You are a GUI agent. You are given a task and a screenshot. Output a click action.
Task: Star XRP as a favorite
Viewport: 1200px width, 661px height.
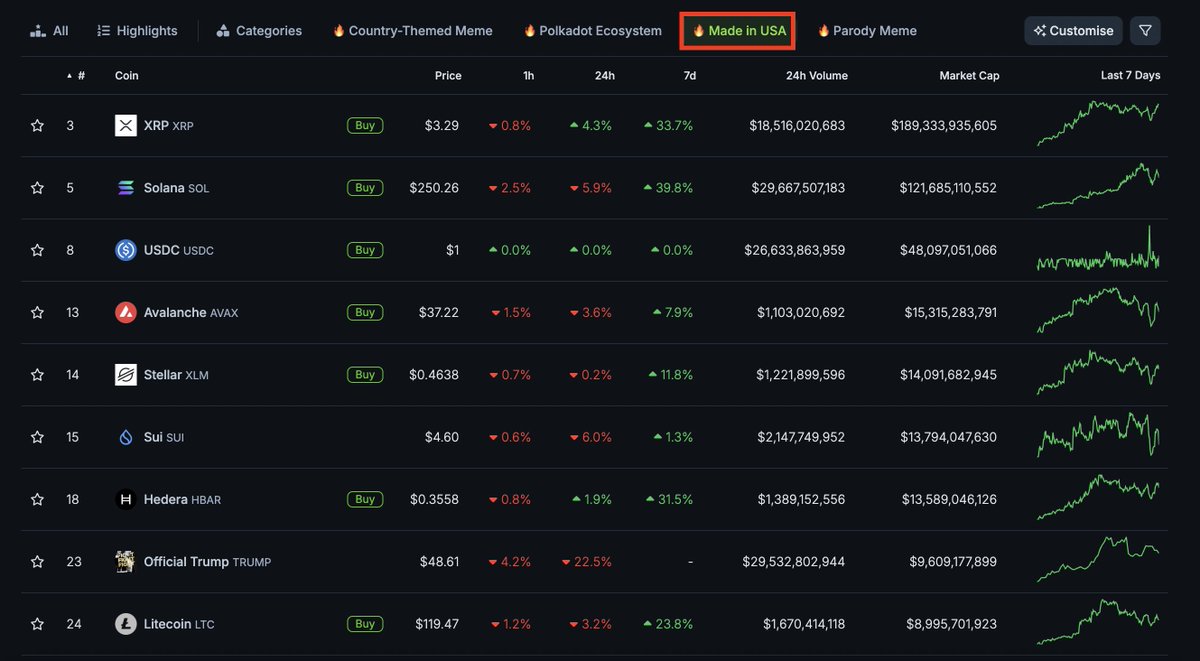[x=37, y=126]
